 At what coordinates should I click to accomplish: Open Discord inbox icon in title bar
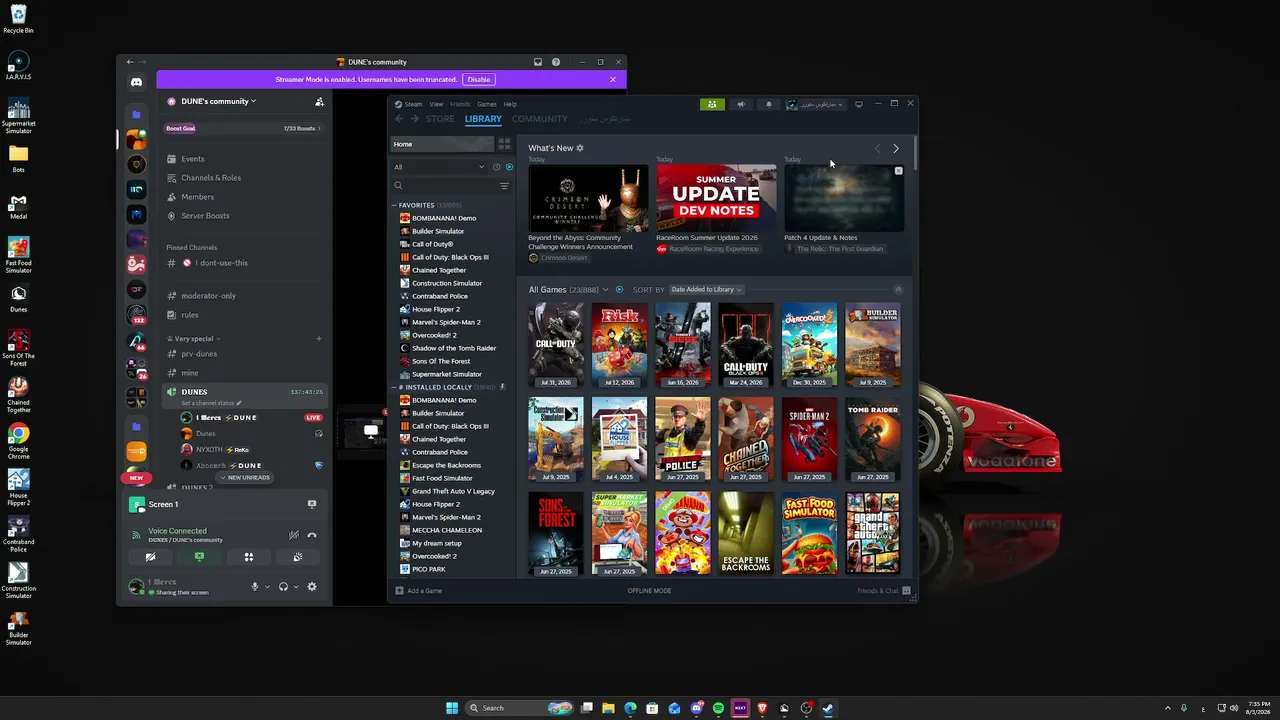point(538,62)
